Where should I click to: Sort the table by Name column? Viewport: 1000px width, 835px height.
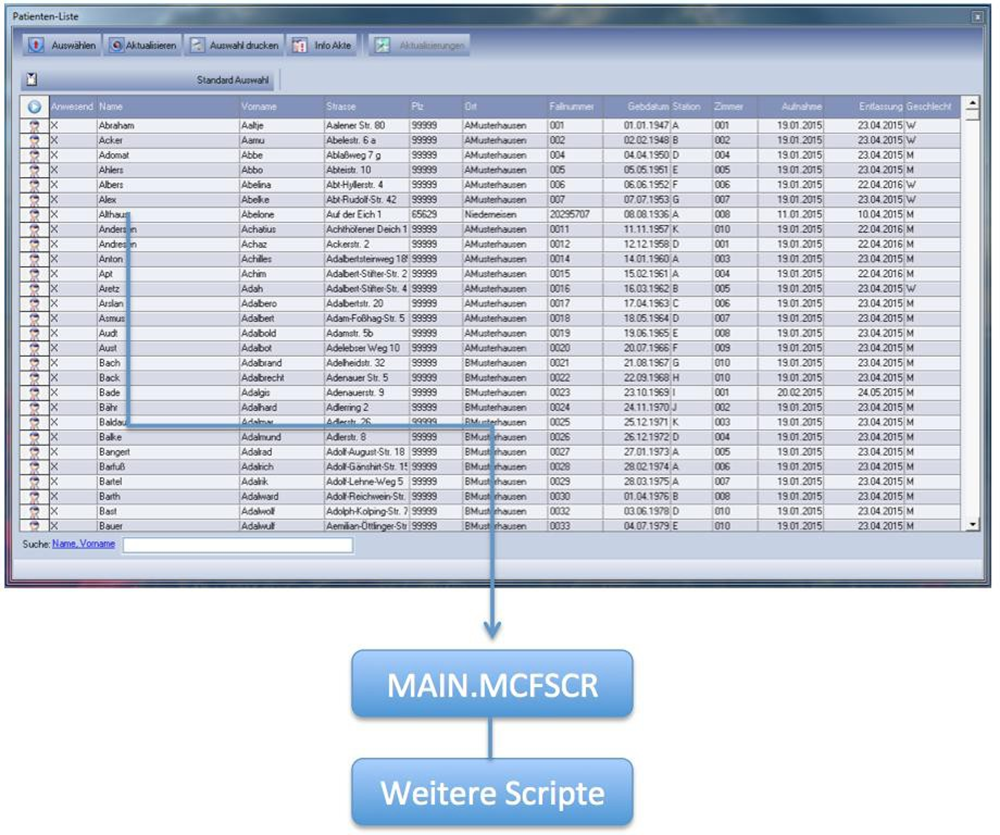(111, 106)
